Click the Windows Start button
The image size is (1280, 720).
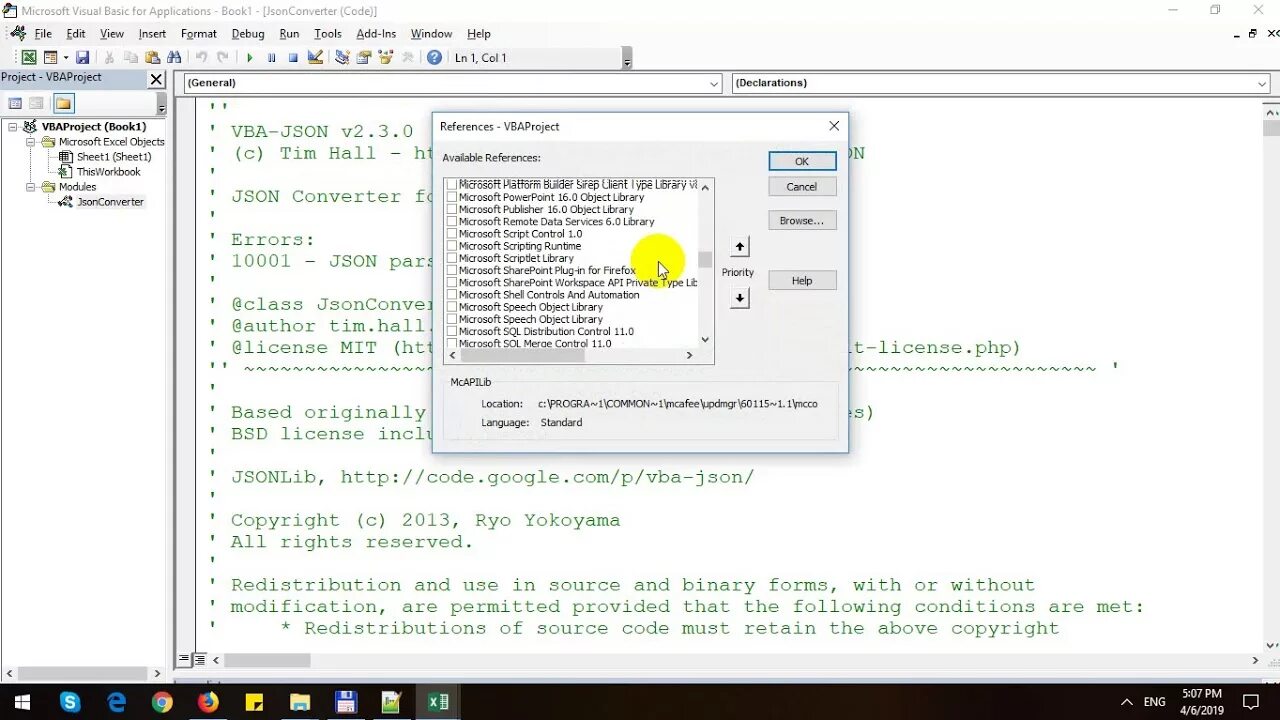(23, 702)
